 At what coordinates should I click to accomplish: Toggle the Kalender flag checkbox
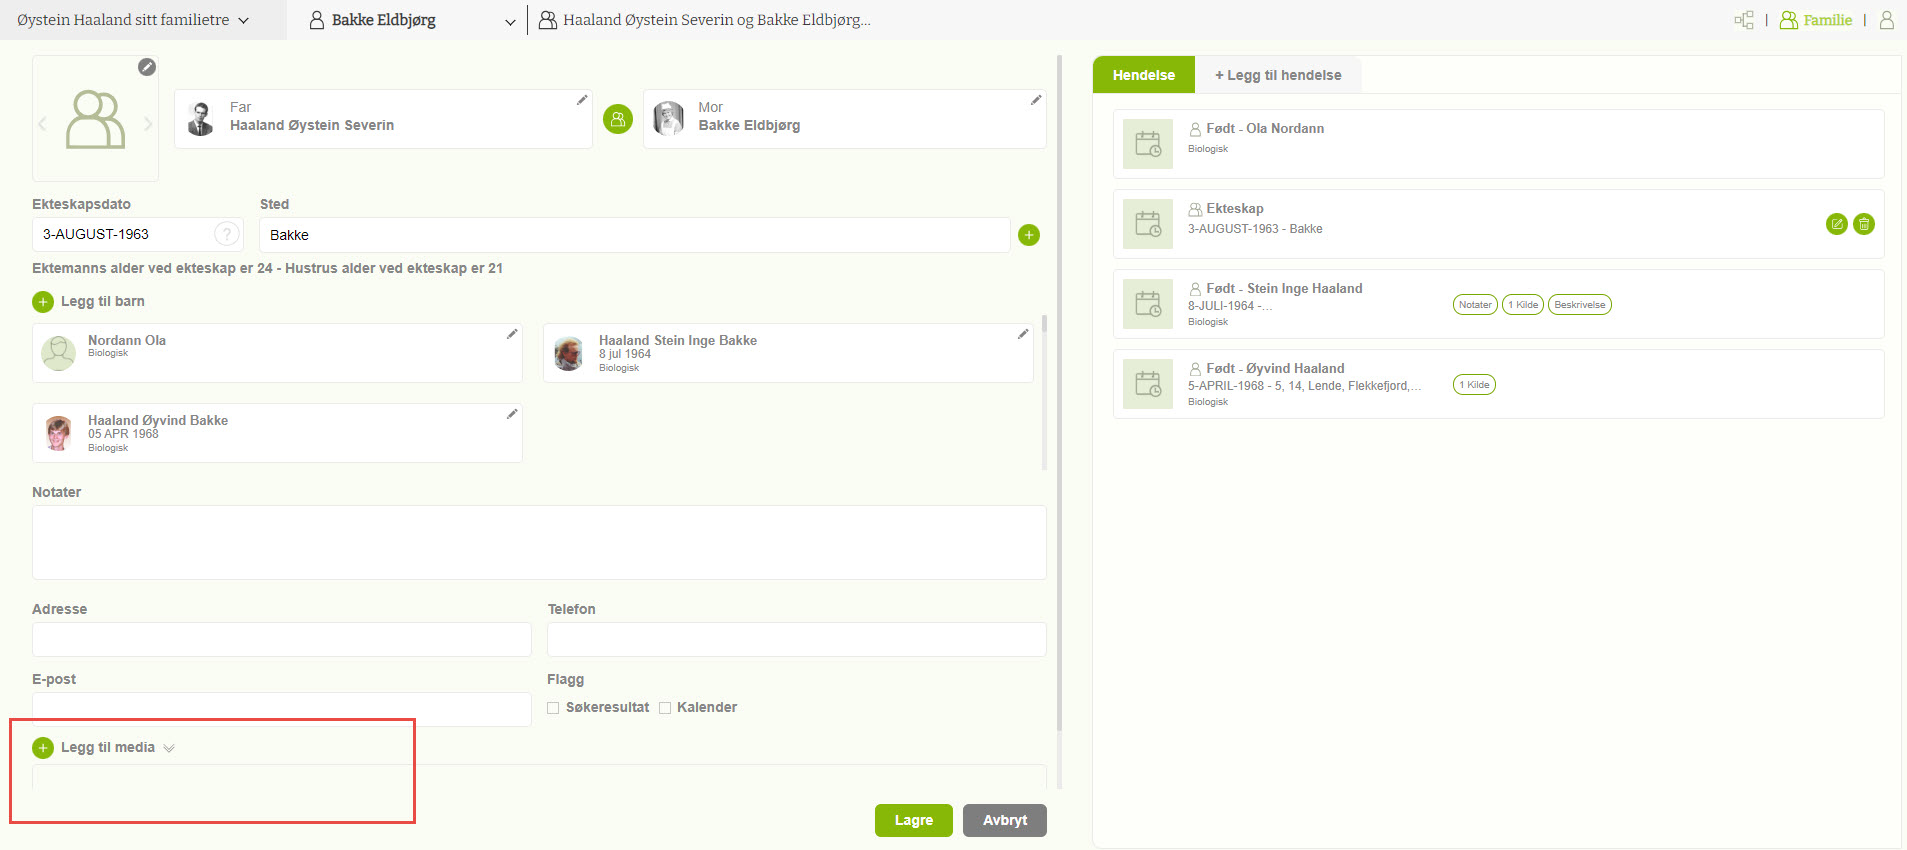tap(665, 708)
